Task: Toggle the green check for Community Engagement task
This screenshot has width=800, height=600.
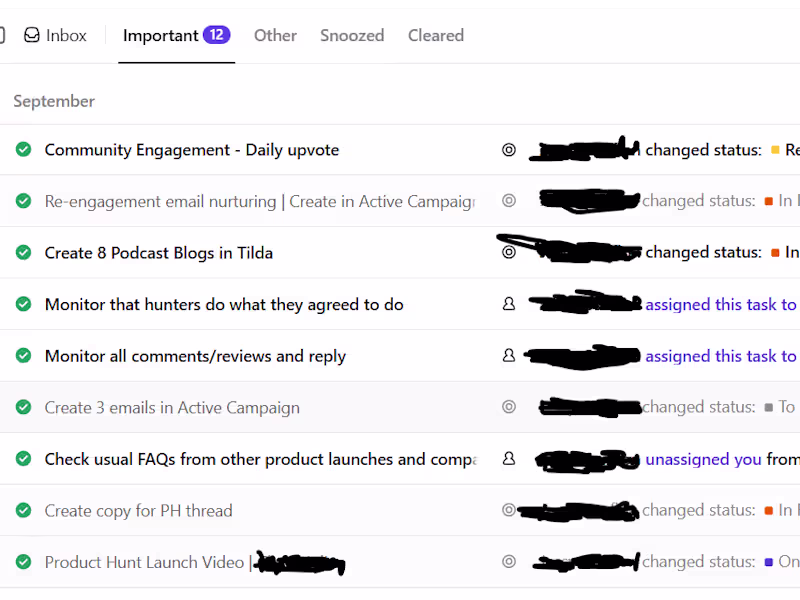Action: tap(23, 150)
